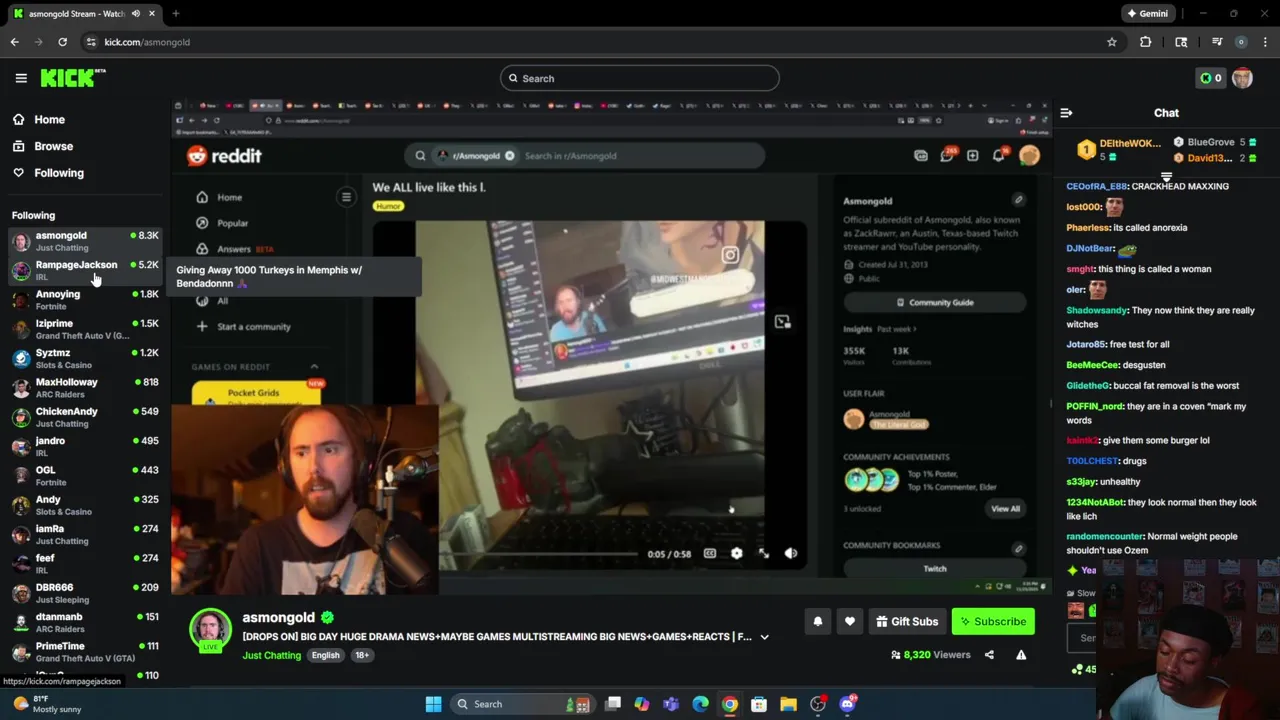The height and width of the screenshot is (720, 1280).
Task: Click the report stream warning icon
Action: coord(1021,655)
